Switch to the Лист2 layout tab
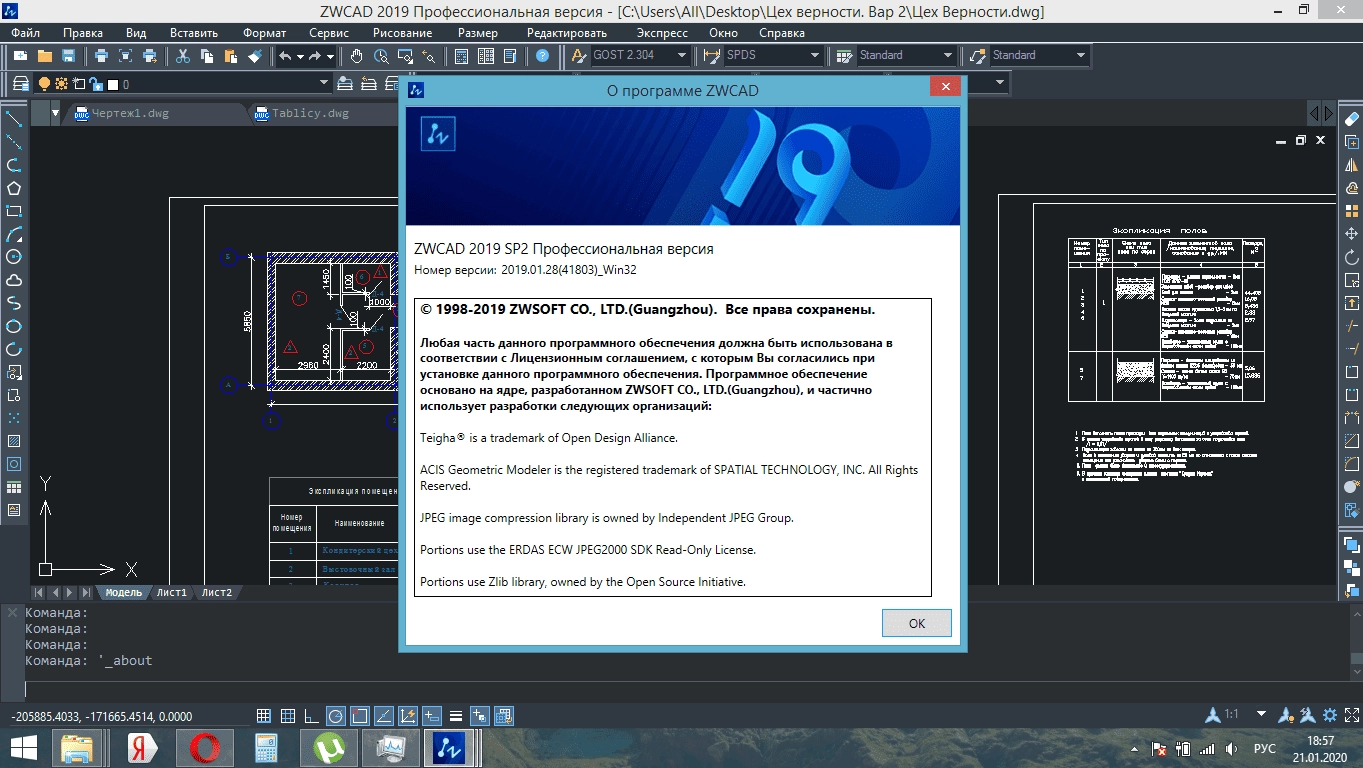 click(216, 593)
